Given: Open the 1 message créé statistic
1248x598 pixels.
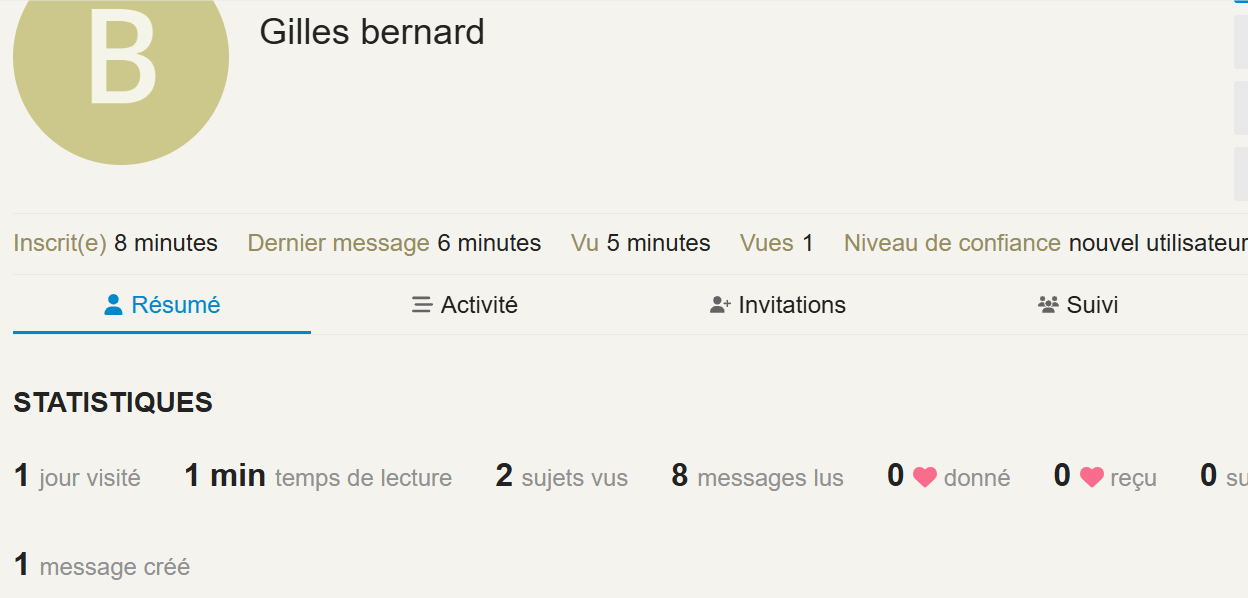Looking at the screenshot, I should [x=102, y=566].
